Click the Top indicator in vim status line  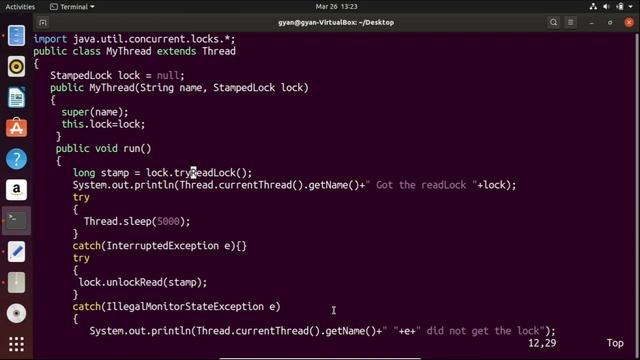[615, 343]
